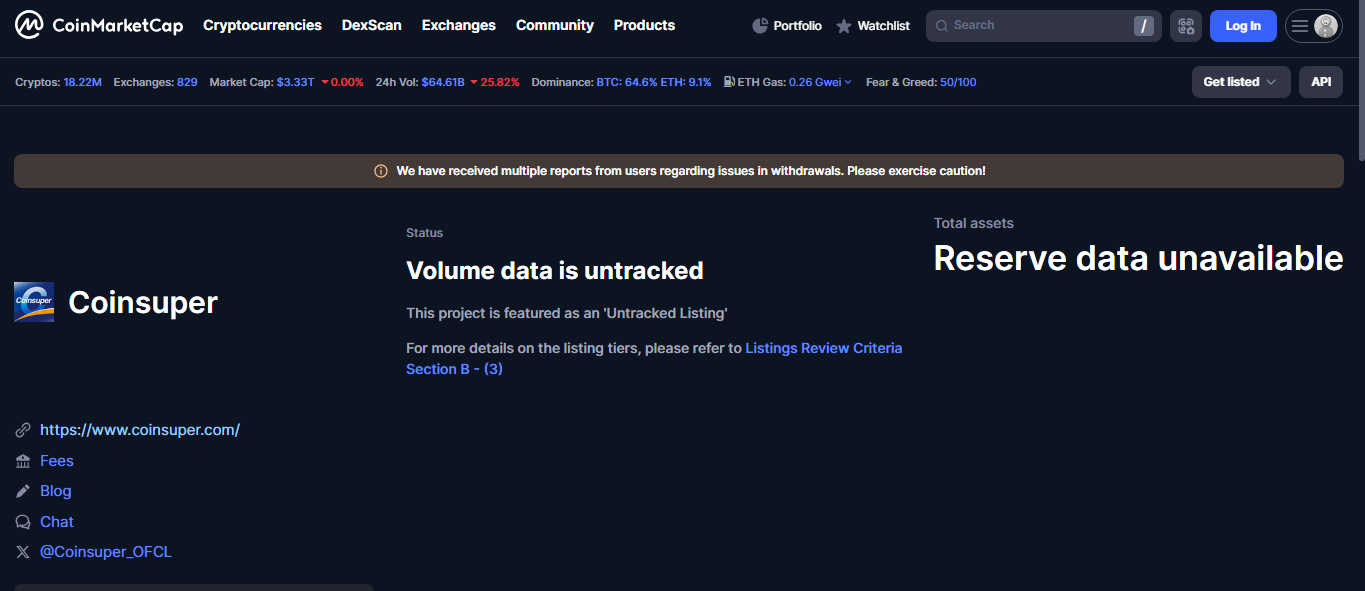The height and width of the screenshot is (591, 1365).
Task: Click the speech bubble icon beside Chat
Action: pos(23,522)
